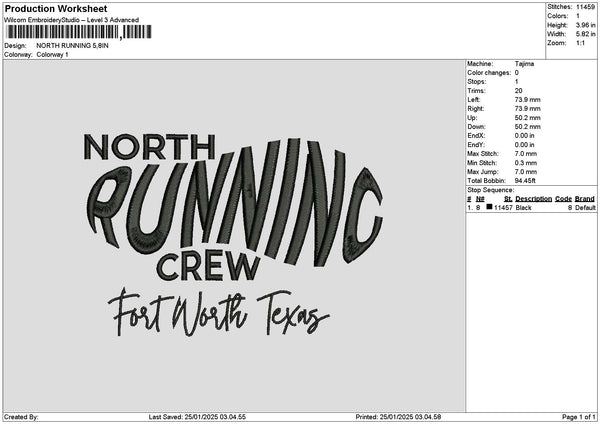Viewport: 600px width, 424px height.
Task: Click the Total Bobbin value 94.45ft
Action: [525, 181]
